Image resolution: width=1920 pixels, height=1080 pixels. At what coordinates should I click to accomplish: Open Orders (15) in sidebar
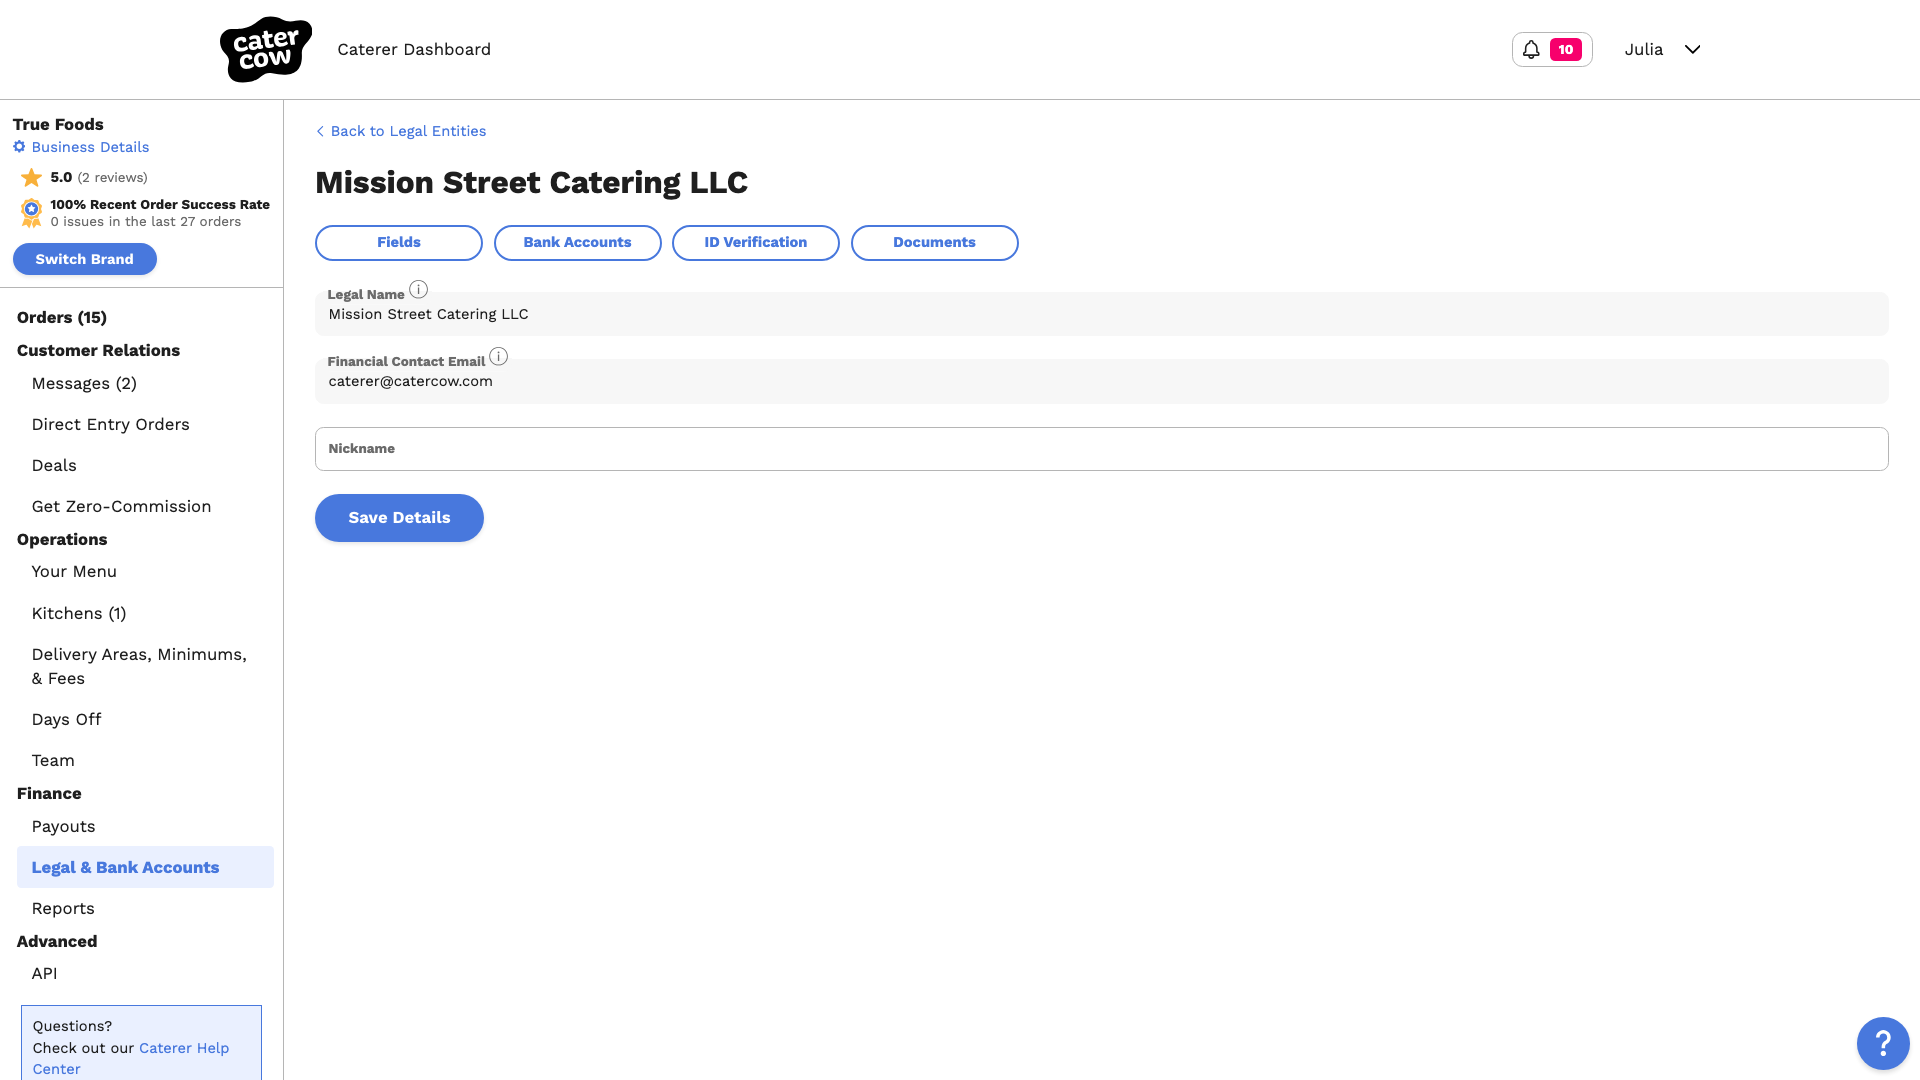tap(62, 317)
